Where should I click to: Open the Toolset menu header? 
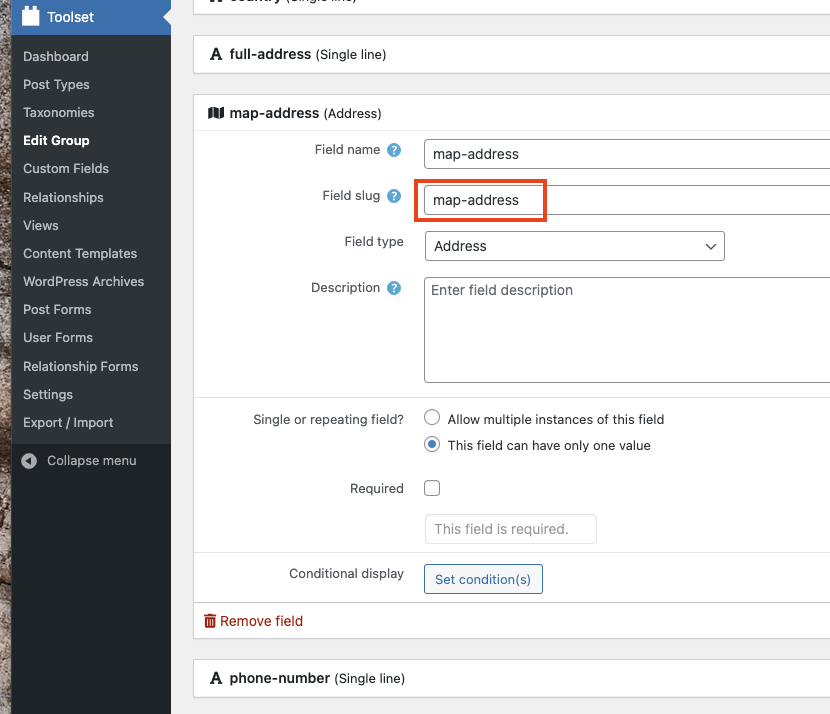click(91, 17)
